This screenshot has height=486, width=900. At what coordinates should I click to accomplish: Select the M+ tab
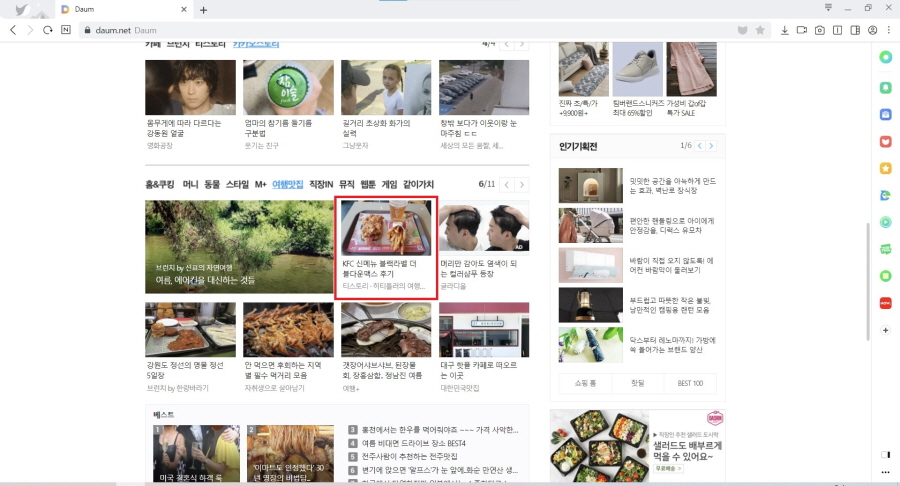261,184
